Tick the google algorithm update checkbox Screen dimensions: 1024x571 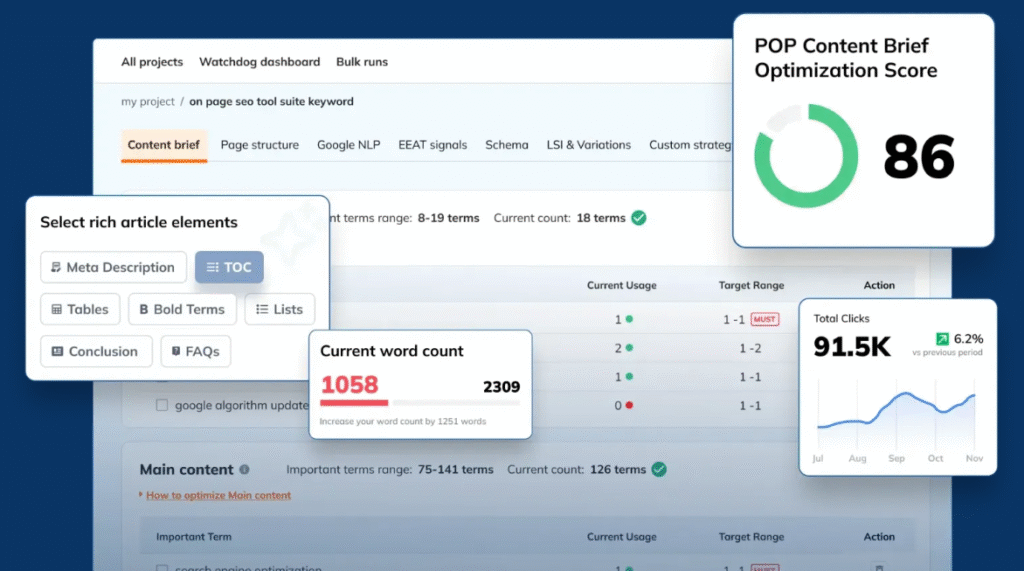pos(161,406)
